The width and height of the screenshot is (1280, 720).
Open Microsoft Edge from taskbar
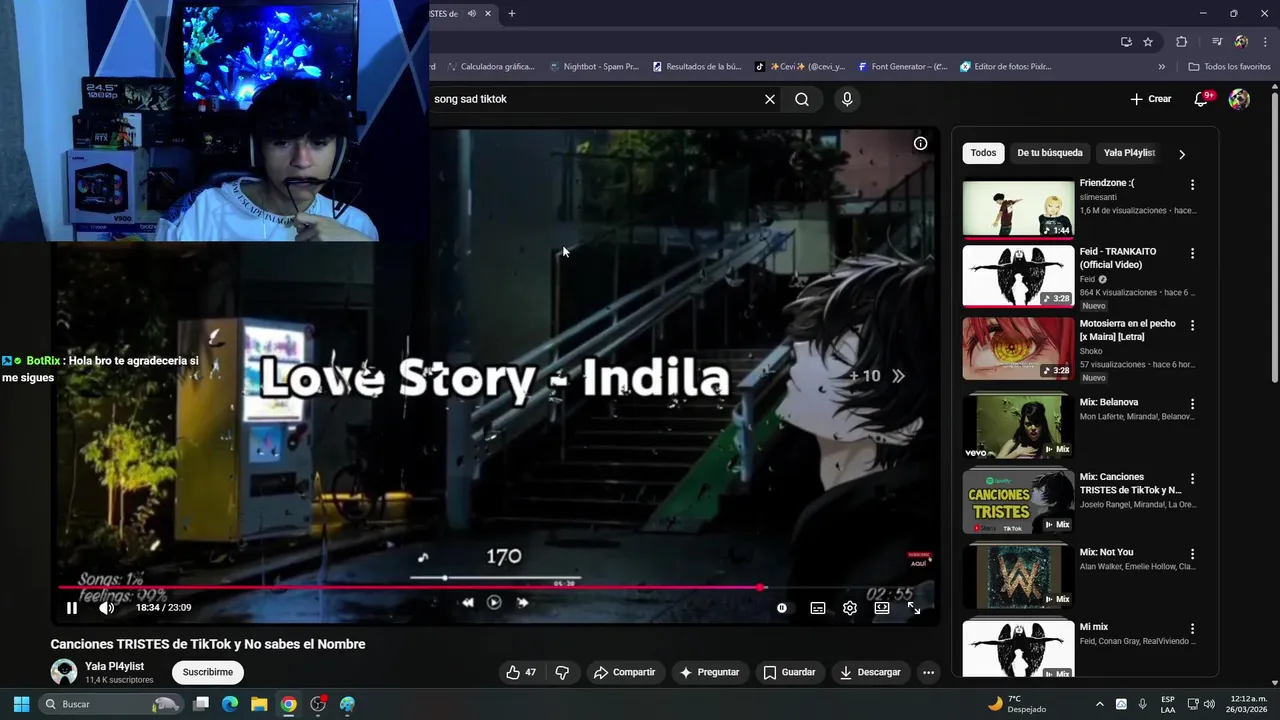point(230,704)
